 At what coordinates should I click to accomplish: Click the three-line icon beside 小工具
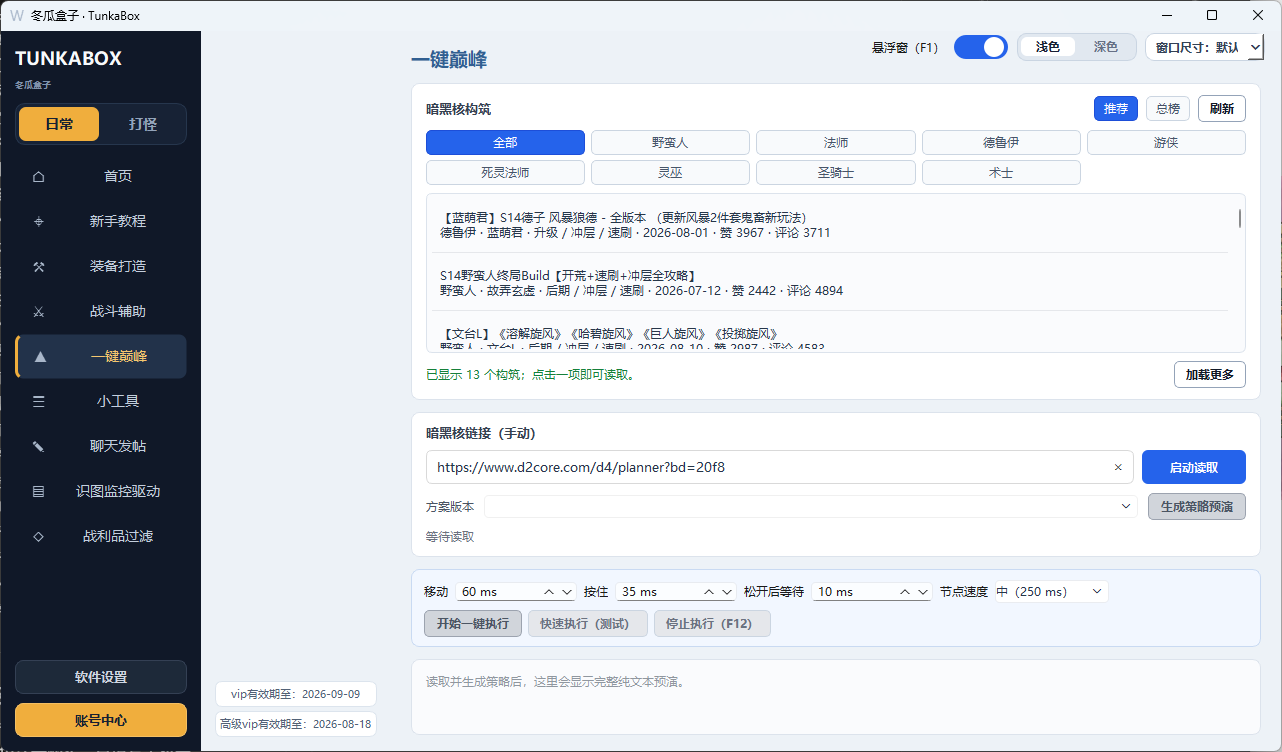point(38,402)
